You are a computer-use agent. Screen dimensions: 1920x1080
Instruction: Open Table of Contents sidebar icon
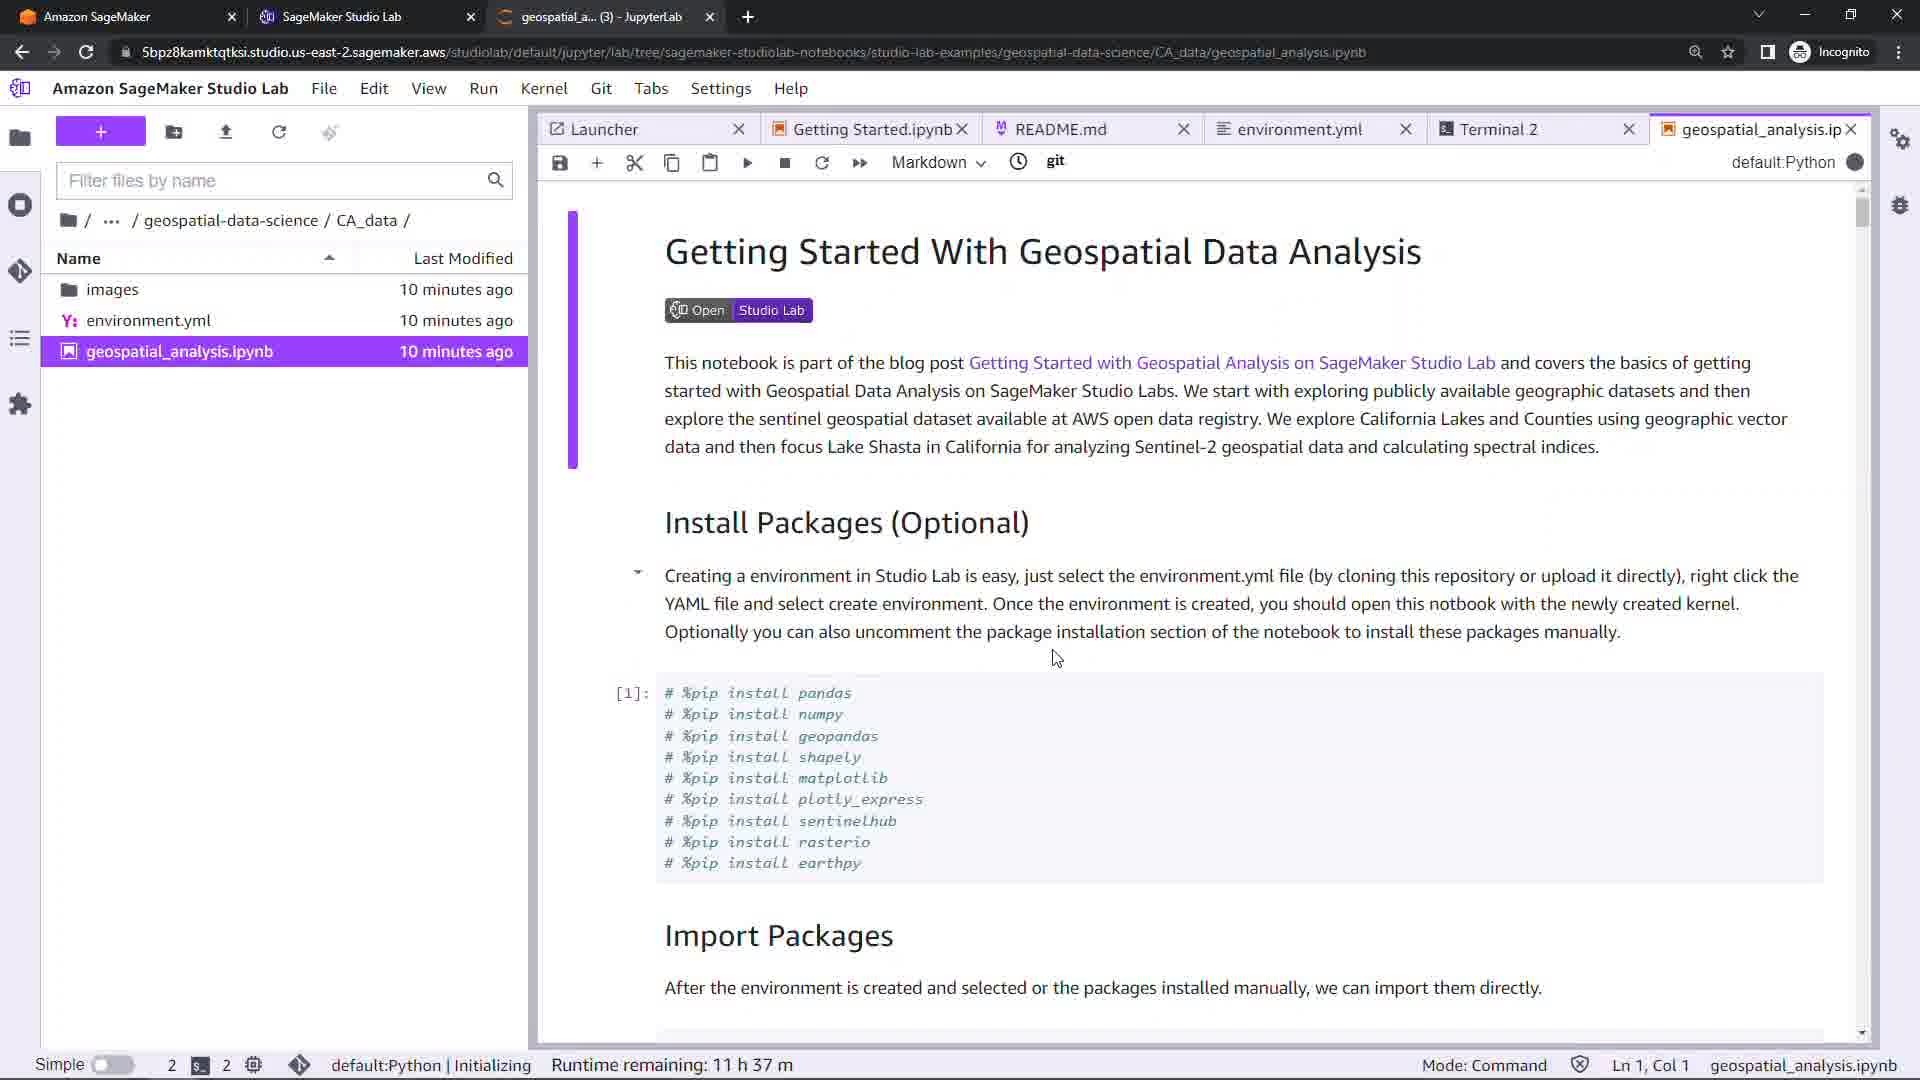pyautogui.click(x=20, y=339)
